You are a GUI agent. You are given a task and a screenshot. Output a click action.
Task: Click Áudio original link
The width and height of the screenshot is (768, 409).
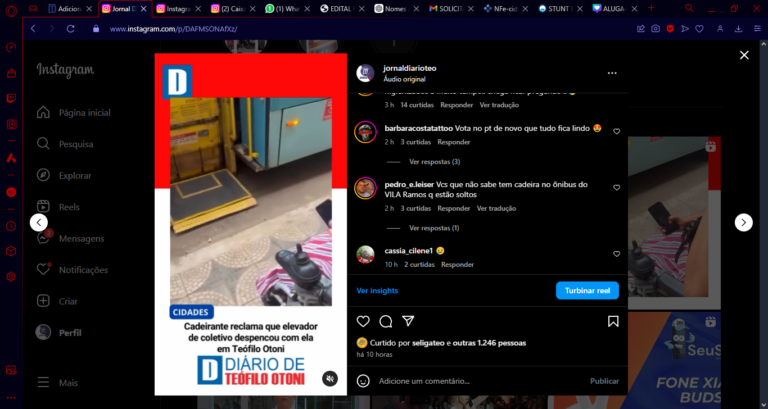(404, 79)
